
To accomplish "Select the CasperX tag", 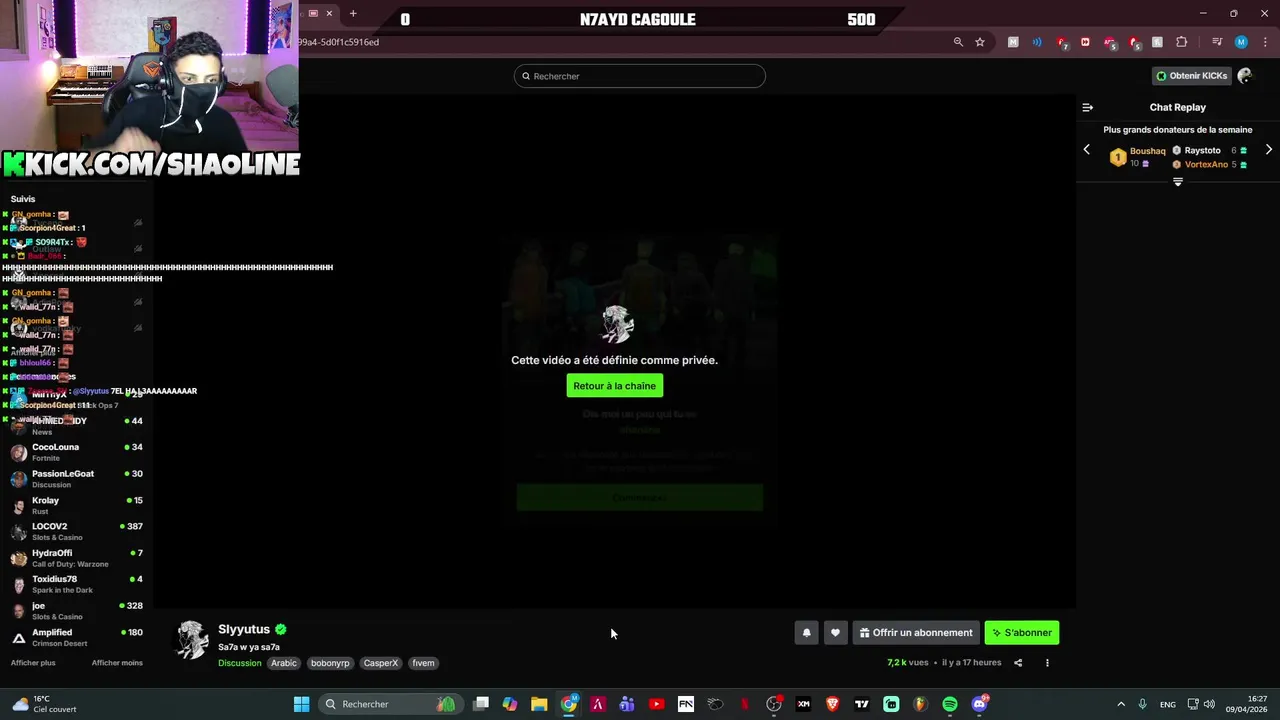I will click(x=381, y=663).
